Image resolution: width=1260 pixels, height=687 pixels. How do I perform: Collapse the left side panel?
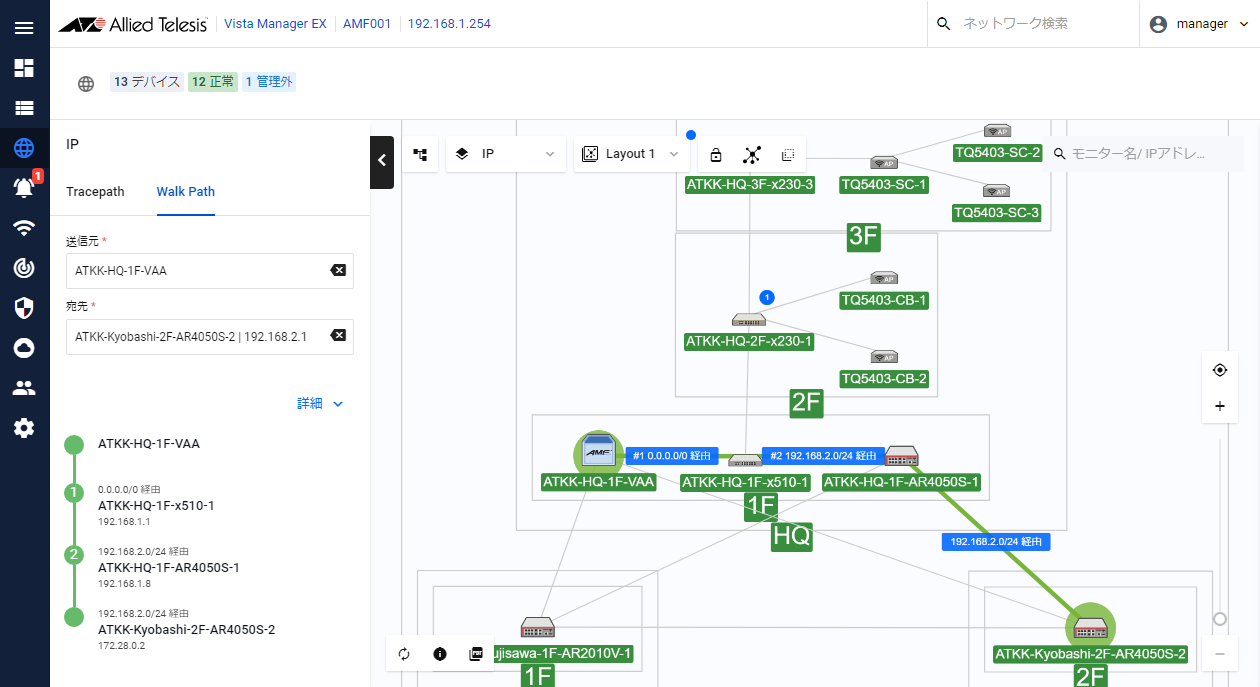pyautogui.click(x=382, y=160)
